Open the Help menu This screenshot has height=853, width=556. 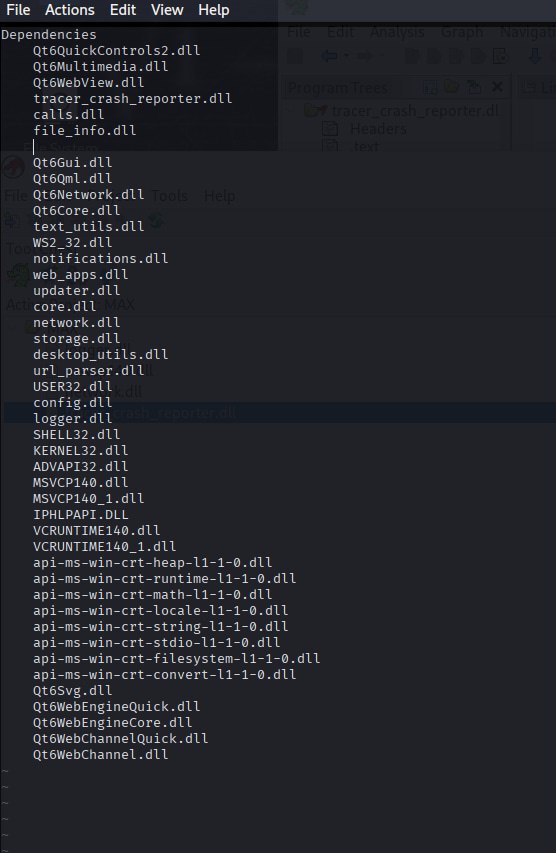pyautogui.click(x=213, y=10)
